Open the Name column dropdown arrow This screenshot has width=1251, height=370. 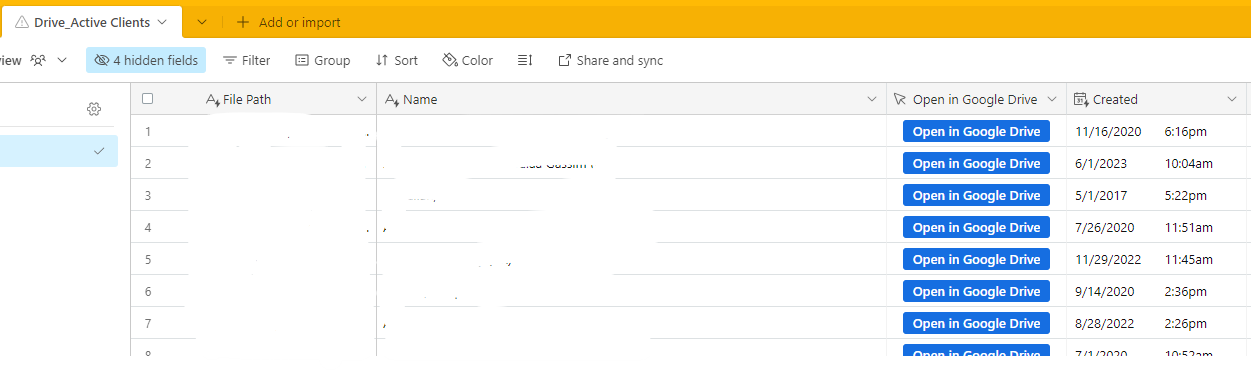(x=872, y=99)
